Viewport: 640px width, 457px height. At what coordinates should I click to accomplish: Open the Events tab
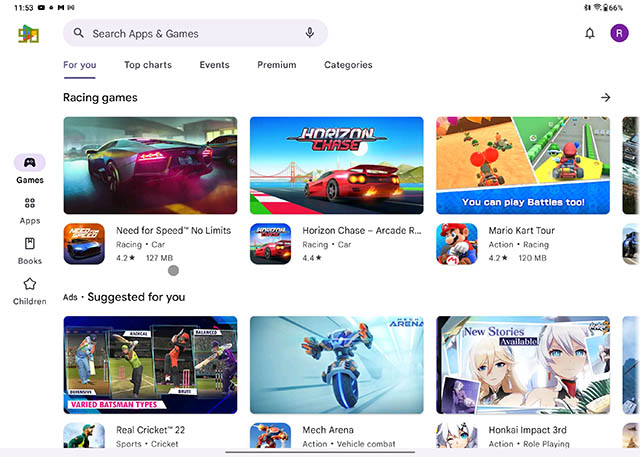[x=214, y=65]
